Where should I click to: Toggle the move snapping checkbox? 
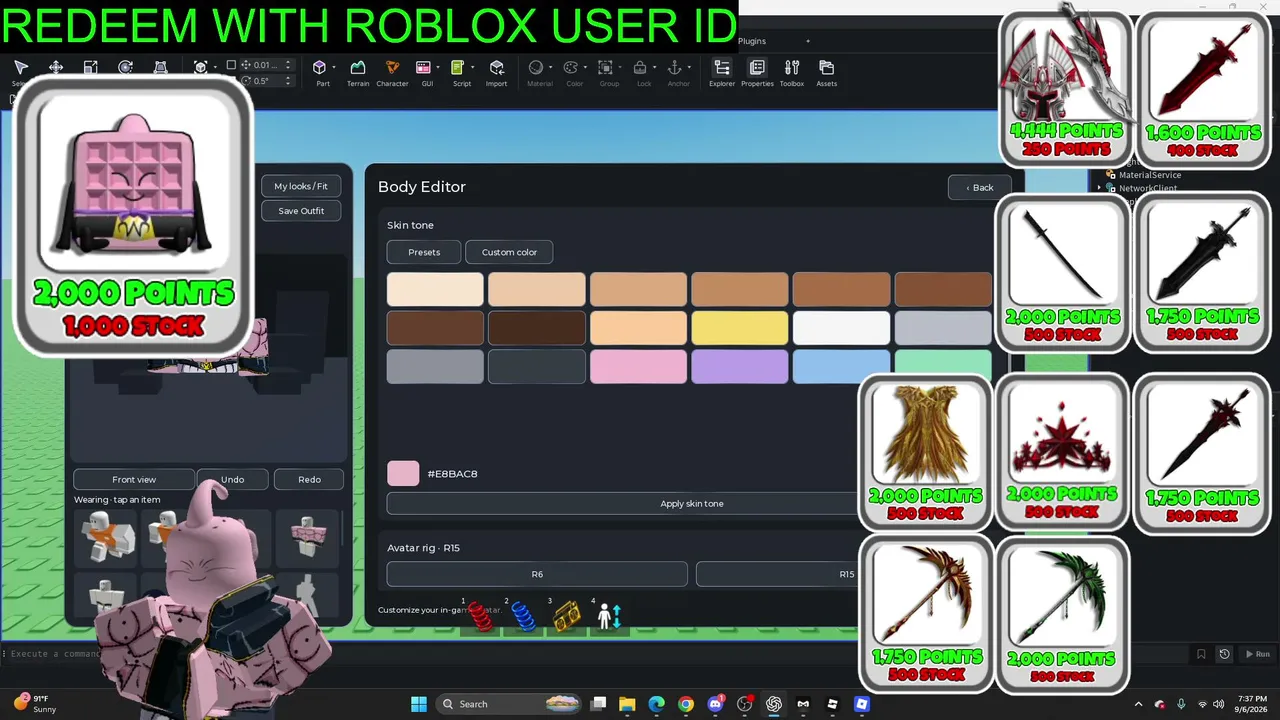[x=231, y=65]
